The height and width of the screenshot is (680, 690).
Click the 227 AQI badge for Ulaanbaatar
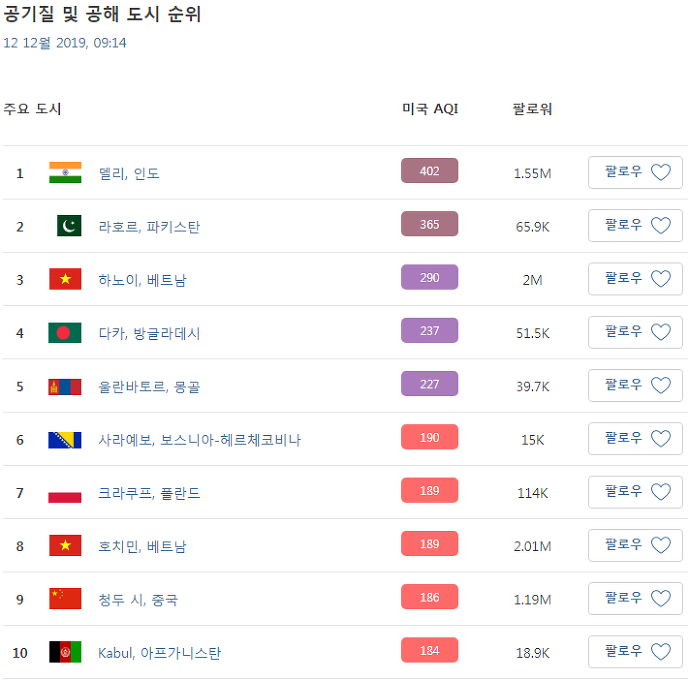point(429,384)
